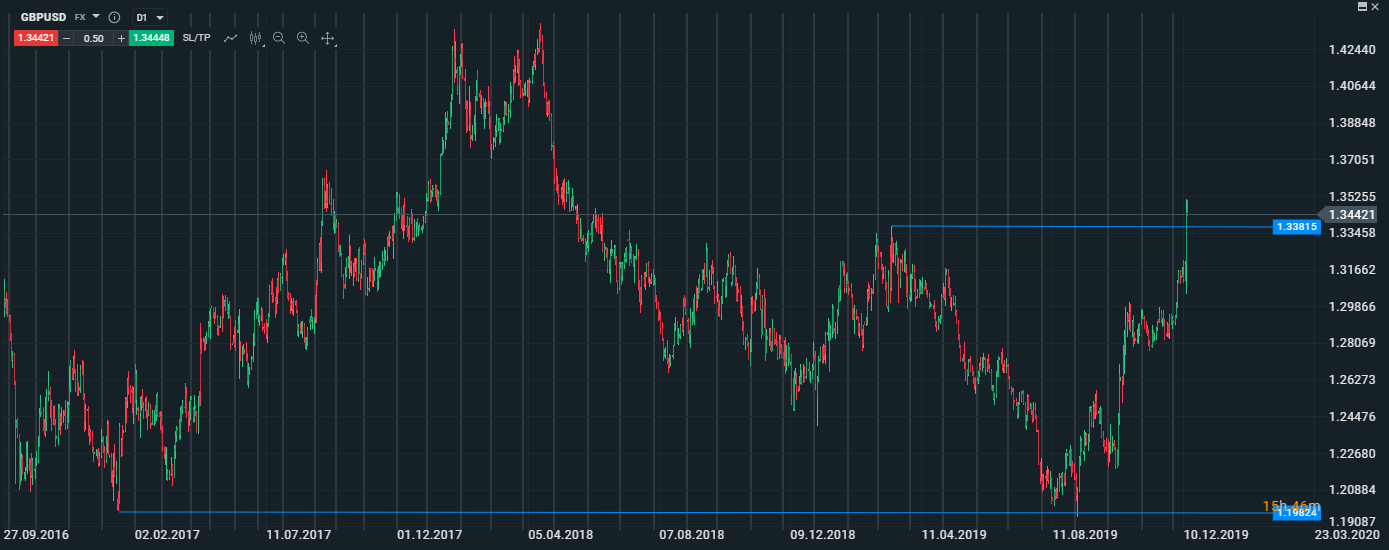Maximize the chart panel
1389x550 pixels.
click(x=1362, y=6)
